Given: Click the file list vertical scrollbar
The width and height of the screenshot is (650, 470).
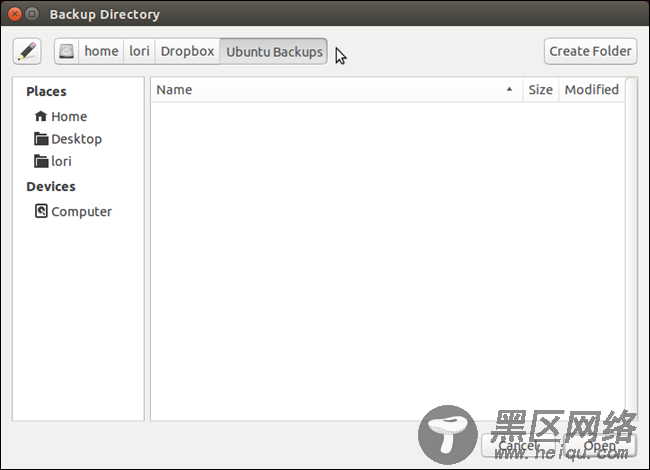Looking at the screenshot, I should tap(631, 249).
